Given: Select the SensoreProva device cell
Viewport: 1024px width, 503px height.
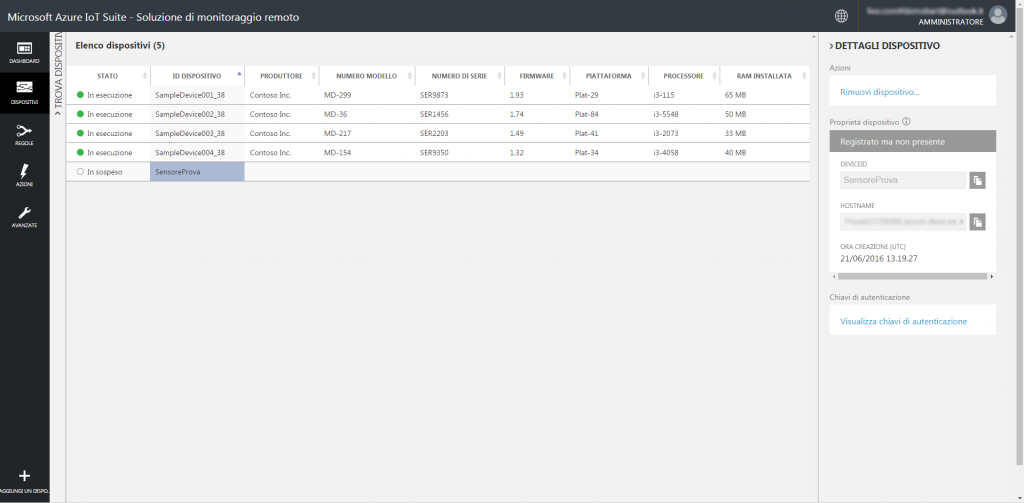Looking at the screenshot, I should coord(197,172).
